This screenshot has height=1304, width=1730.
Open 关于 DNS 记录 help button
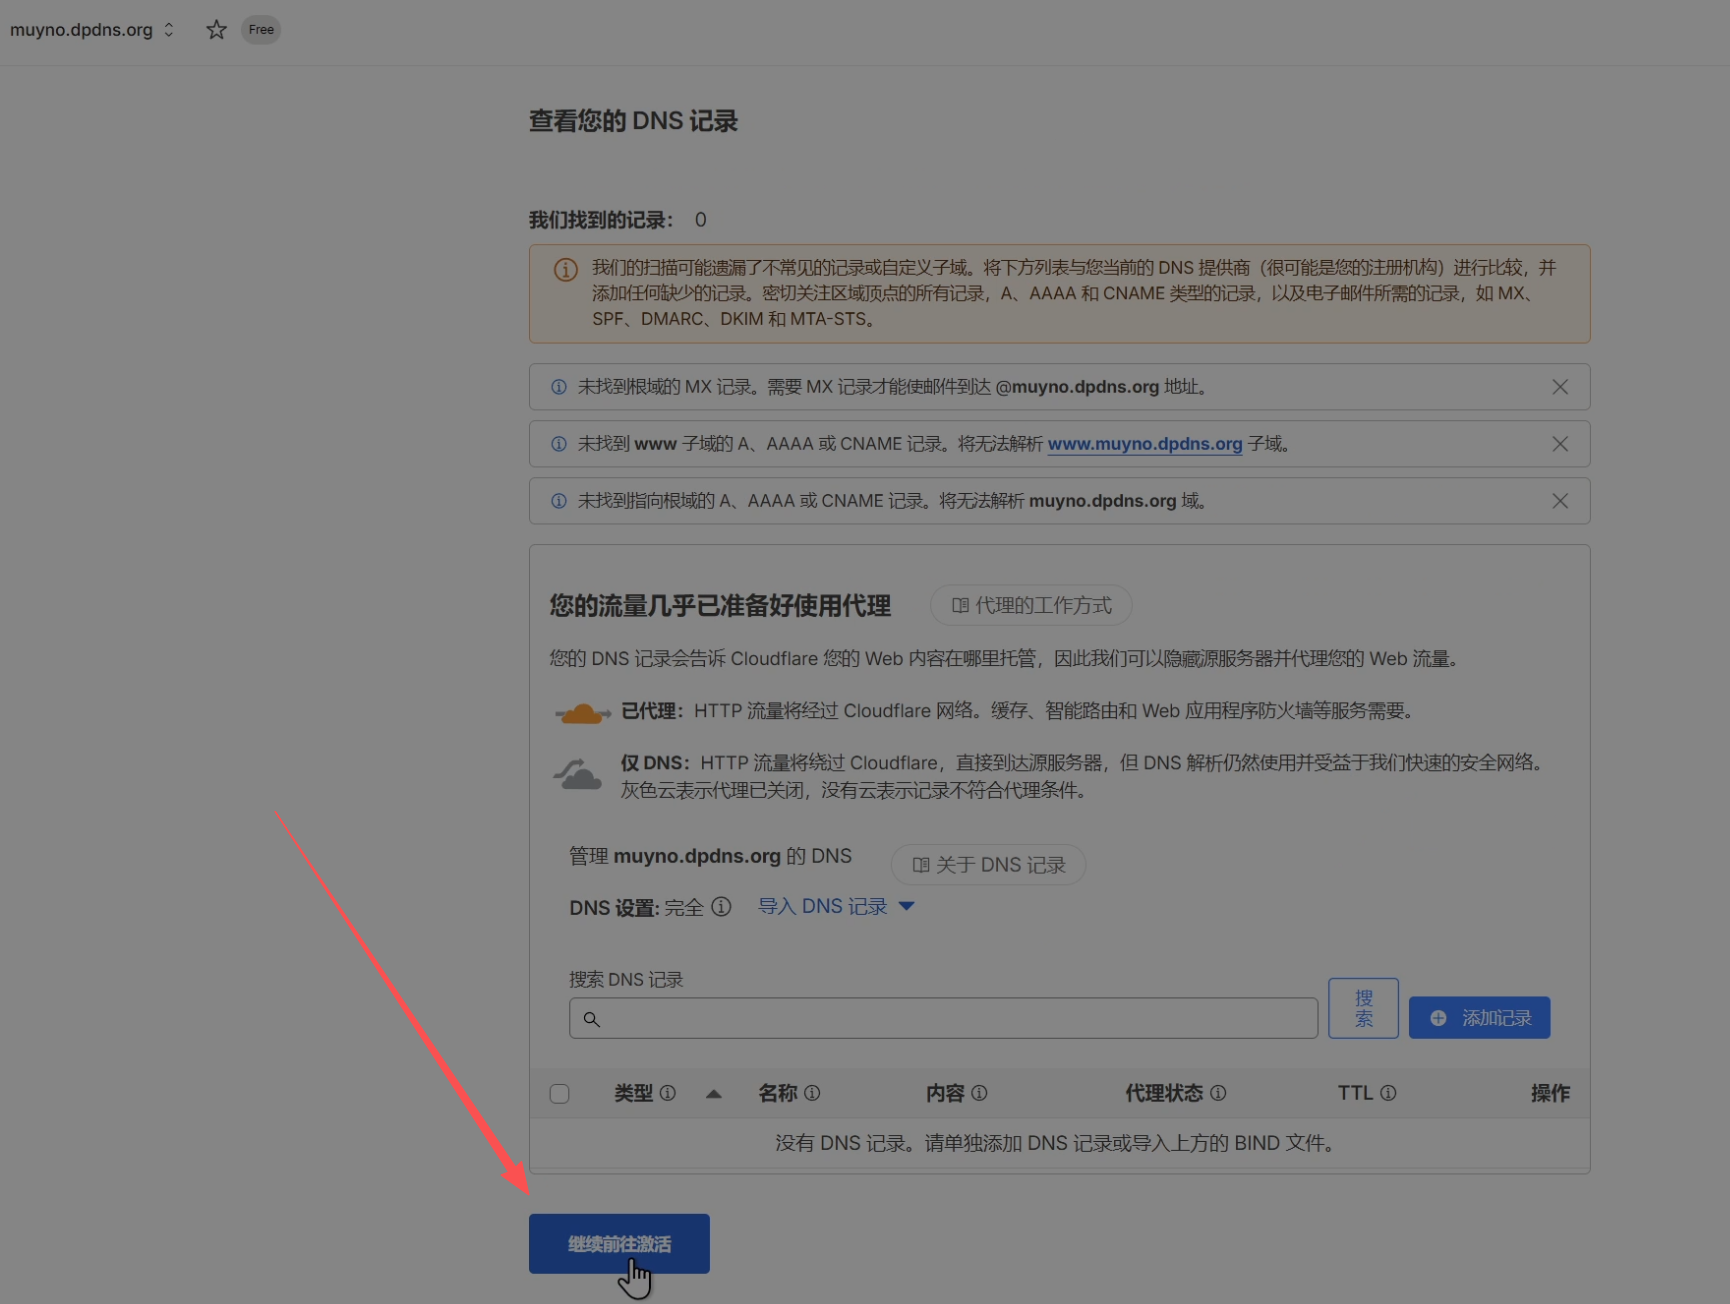pos(988,865)
